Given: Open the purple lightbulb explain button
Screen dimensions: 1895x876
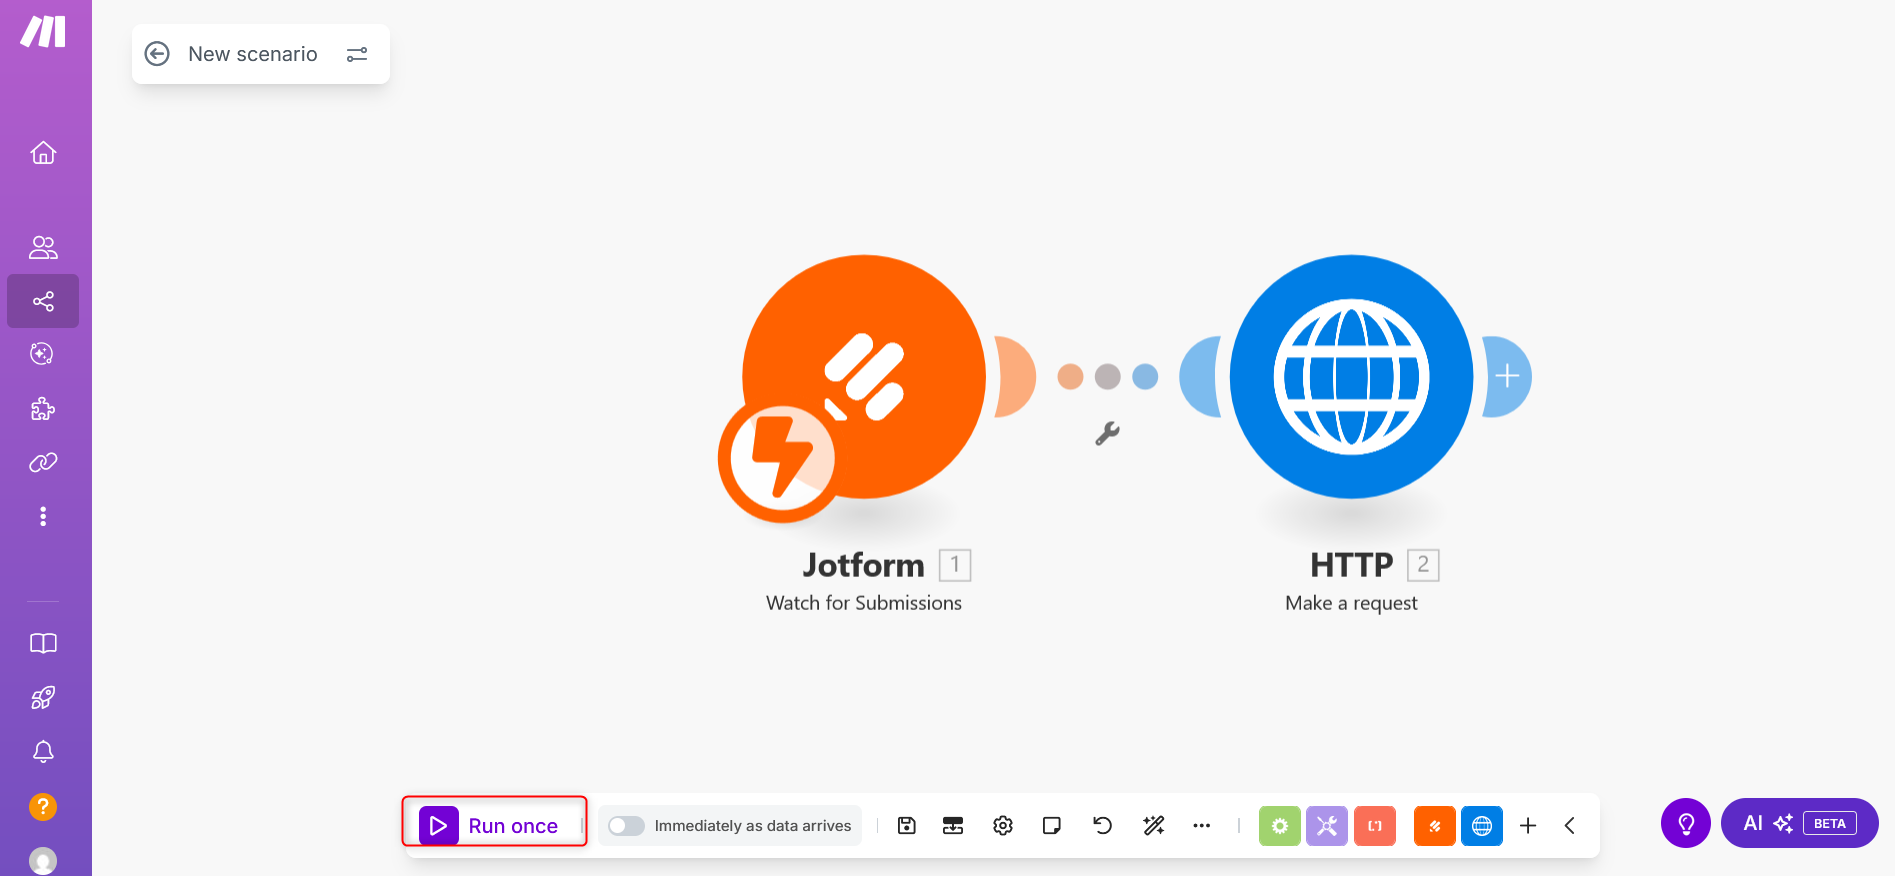Looking at the screenshot, I should coord(1686,823).
